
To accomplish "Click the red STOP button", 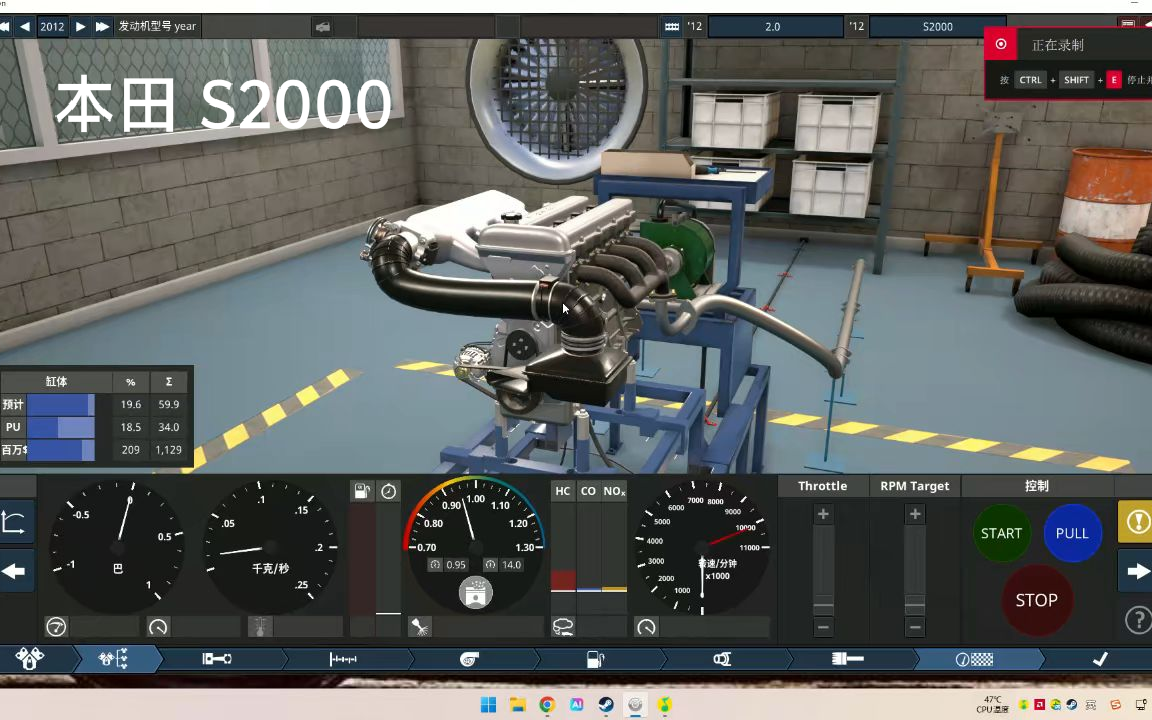I will click(x=1036, y=600).
